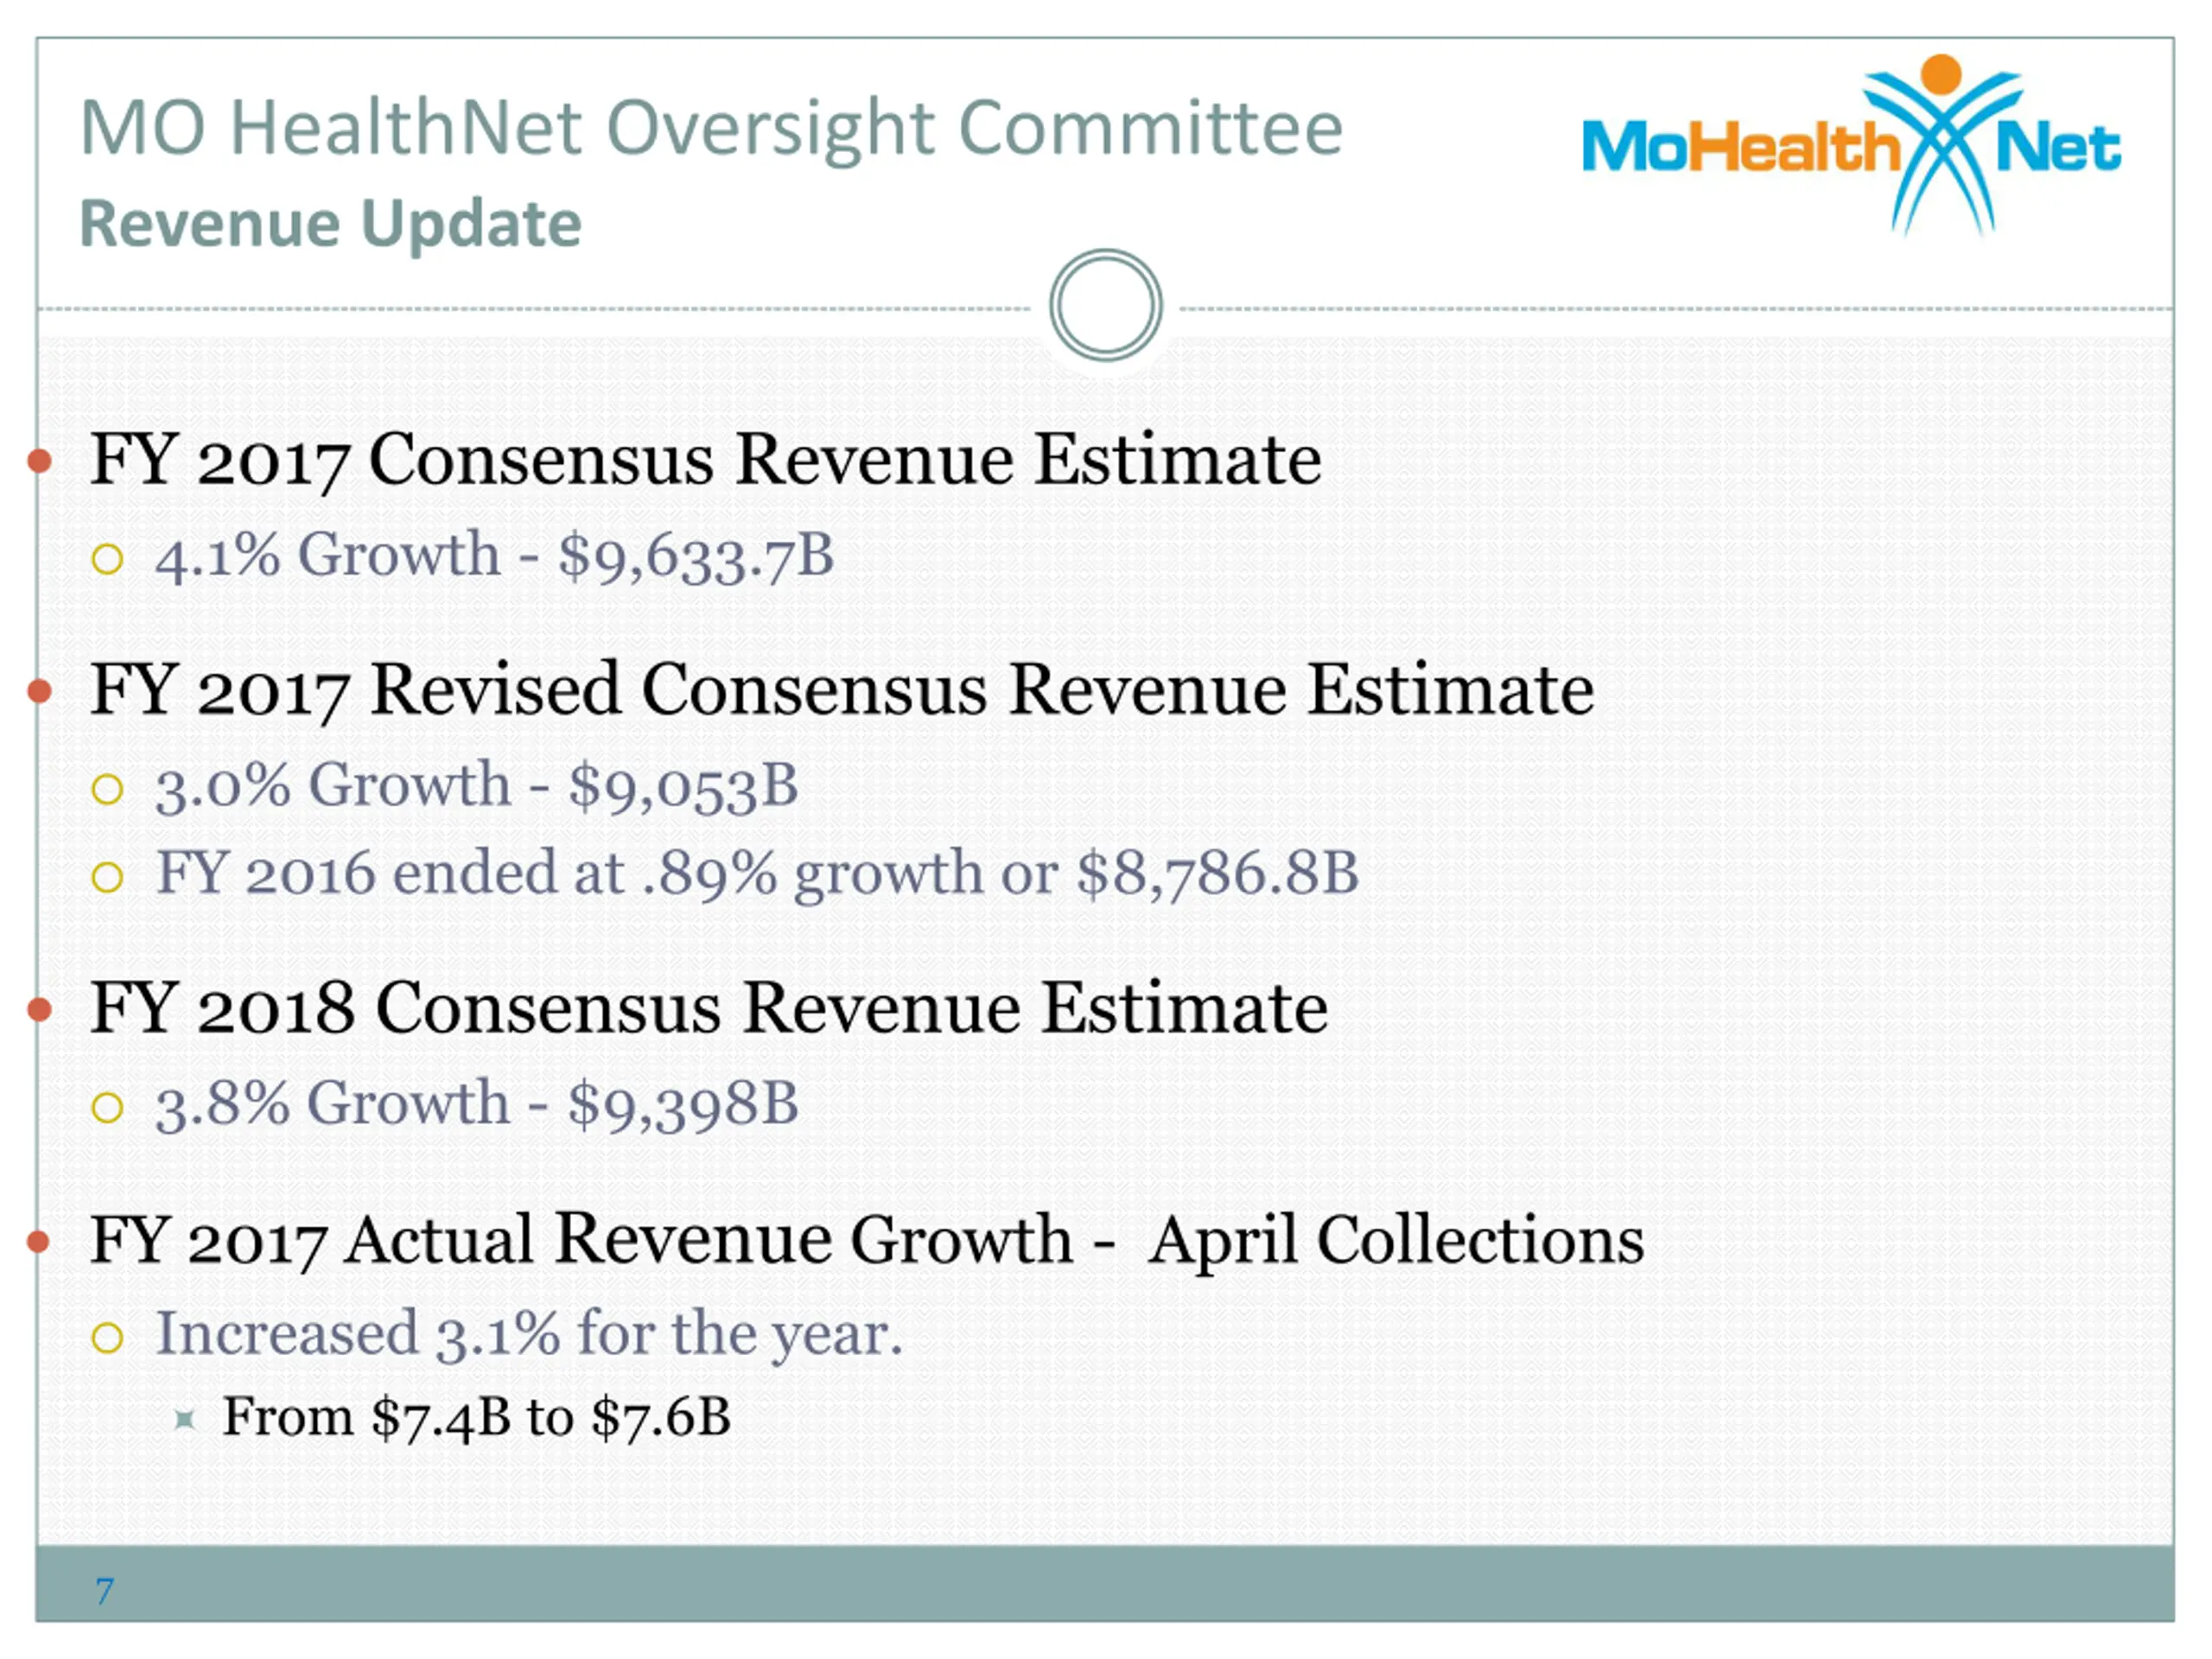
Task: Click yellow circle bullet beside 3.0% Growth
Action: (x=107, y=789)
